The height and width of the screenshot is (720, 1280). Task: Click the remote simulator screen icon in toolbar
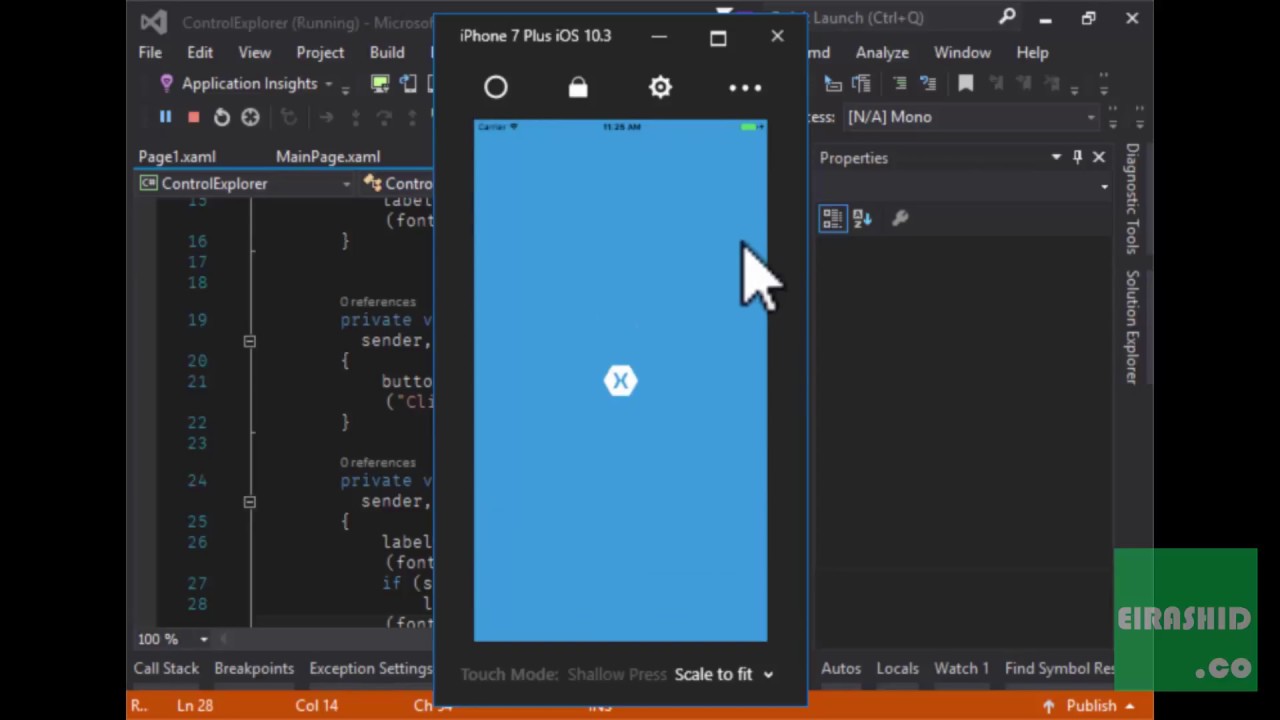click(380, 84)
